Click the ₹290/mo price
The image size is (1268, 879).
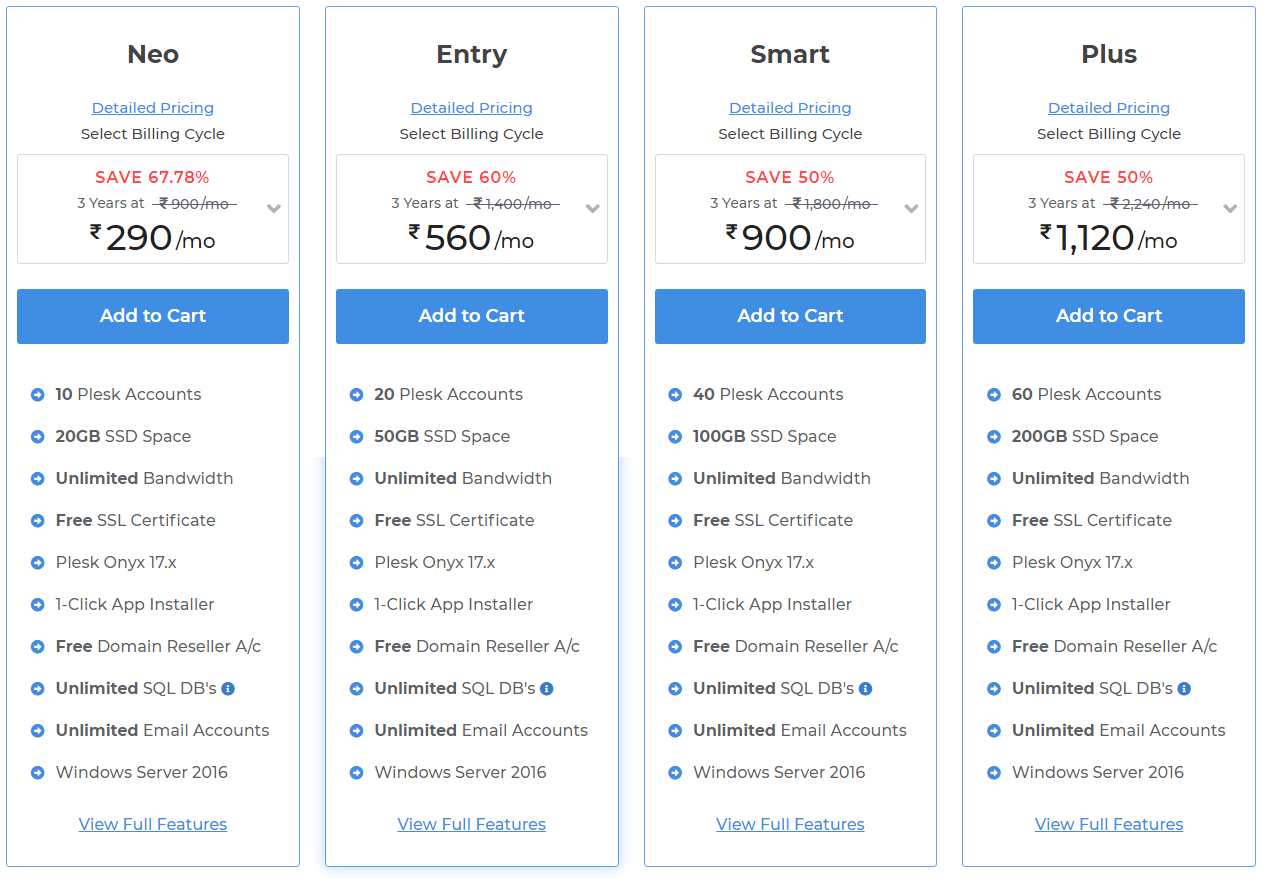click(x=153, y=237)
